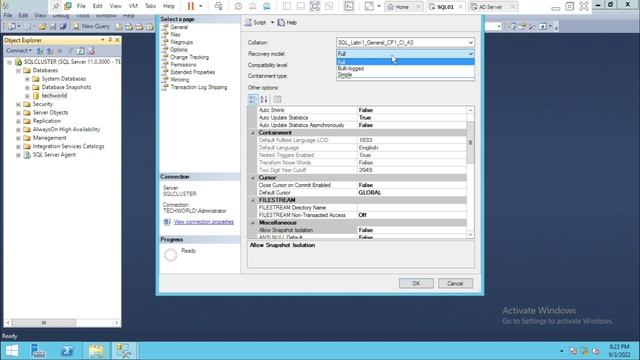640x360 pixels.
Task: Sort properties alphabetically in Other options
Action: [264, 99]
